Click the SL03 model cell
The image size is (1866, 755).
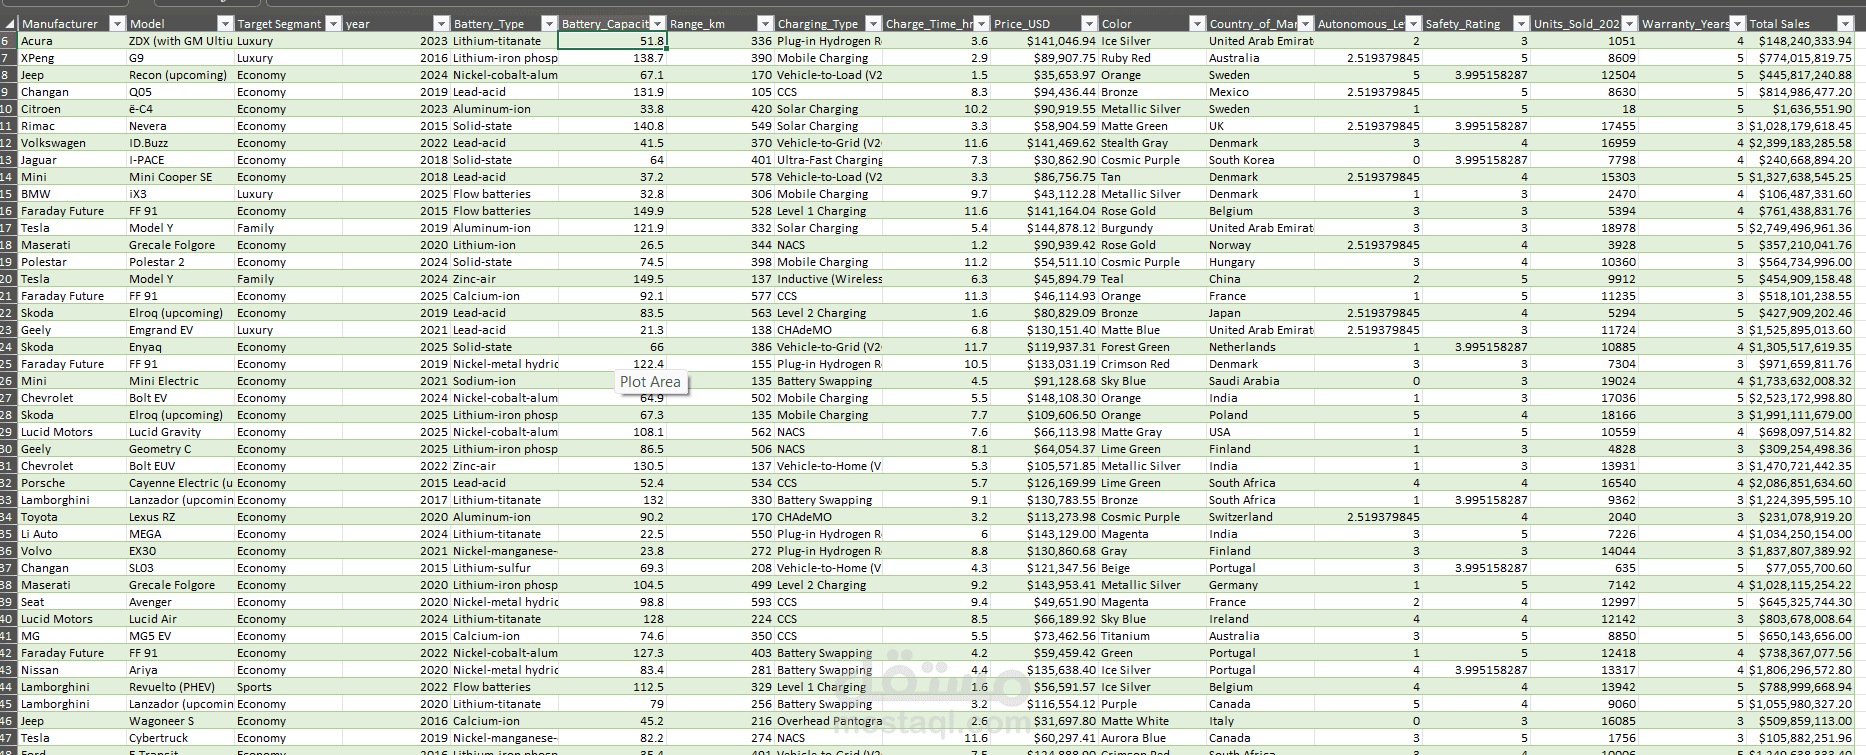click(x=180, y=568)
